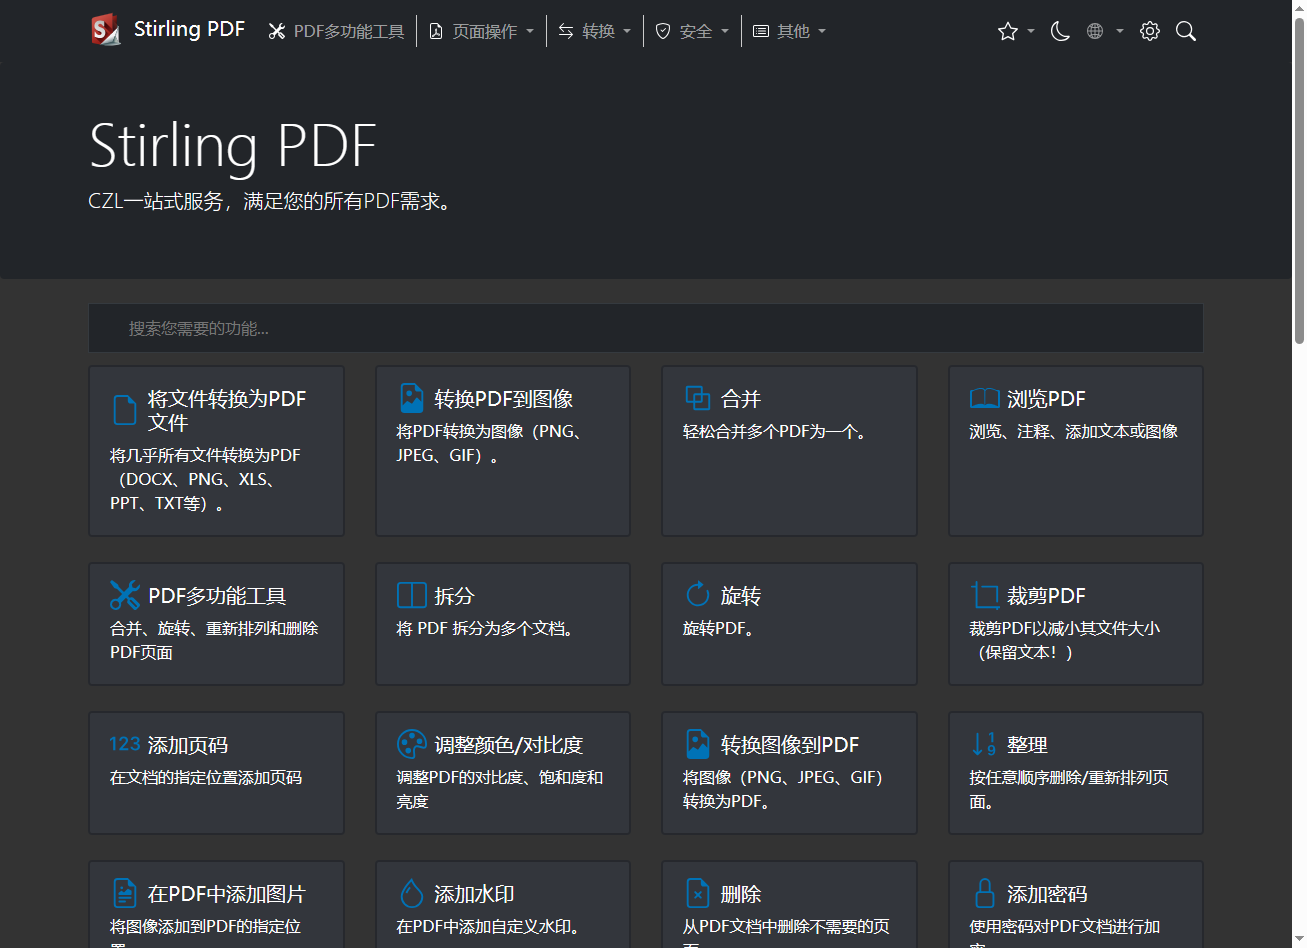Click the 拆分 split icon

click(x=411, y=595)
